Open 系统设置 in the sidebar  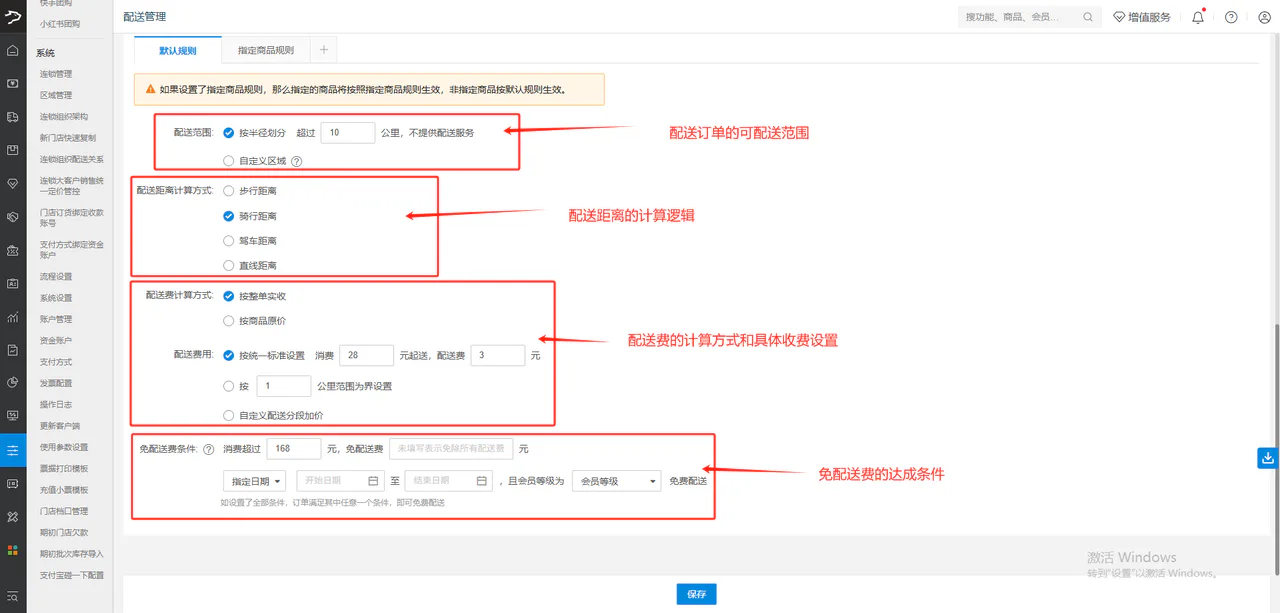[x=56, y=298]
